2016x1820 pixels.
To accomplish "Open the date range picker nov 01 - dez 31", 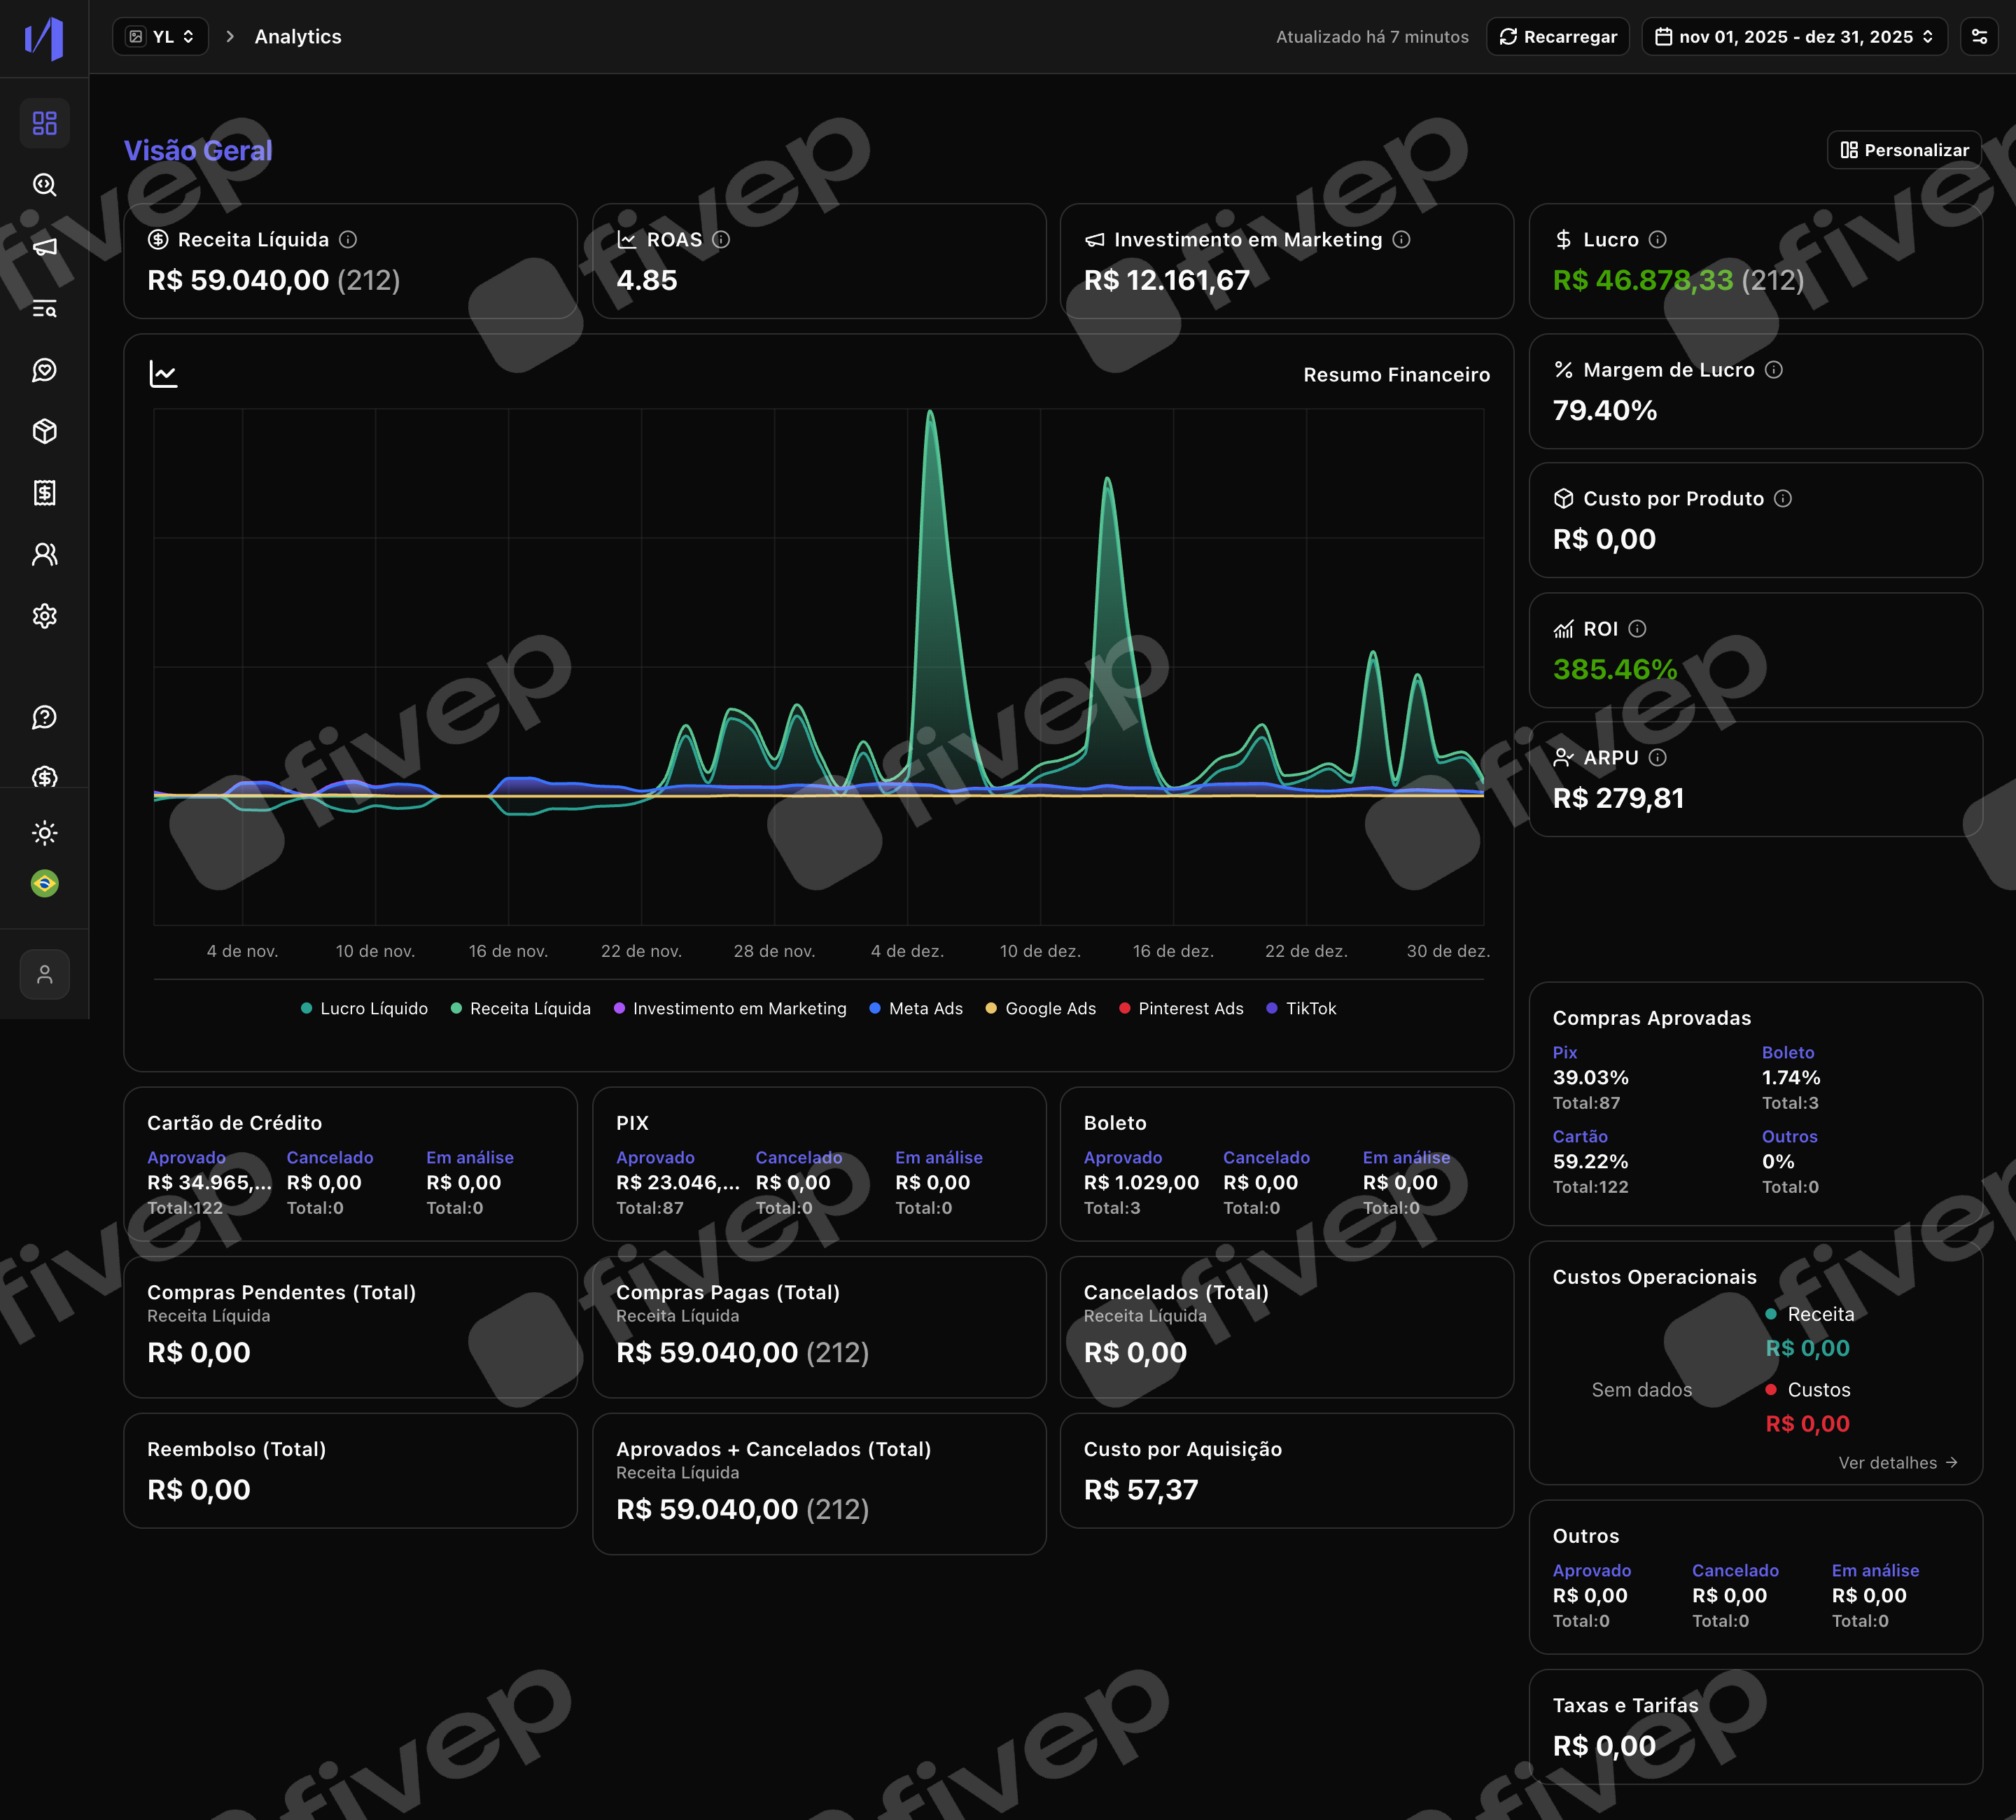I will point(1794,37).
